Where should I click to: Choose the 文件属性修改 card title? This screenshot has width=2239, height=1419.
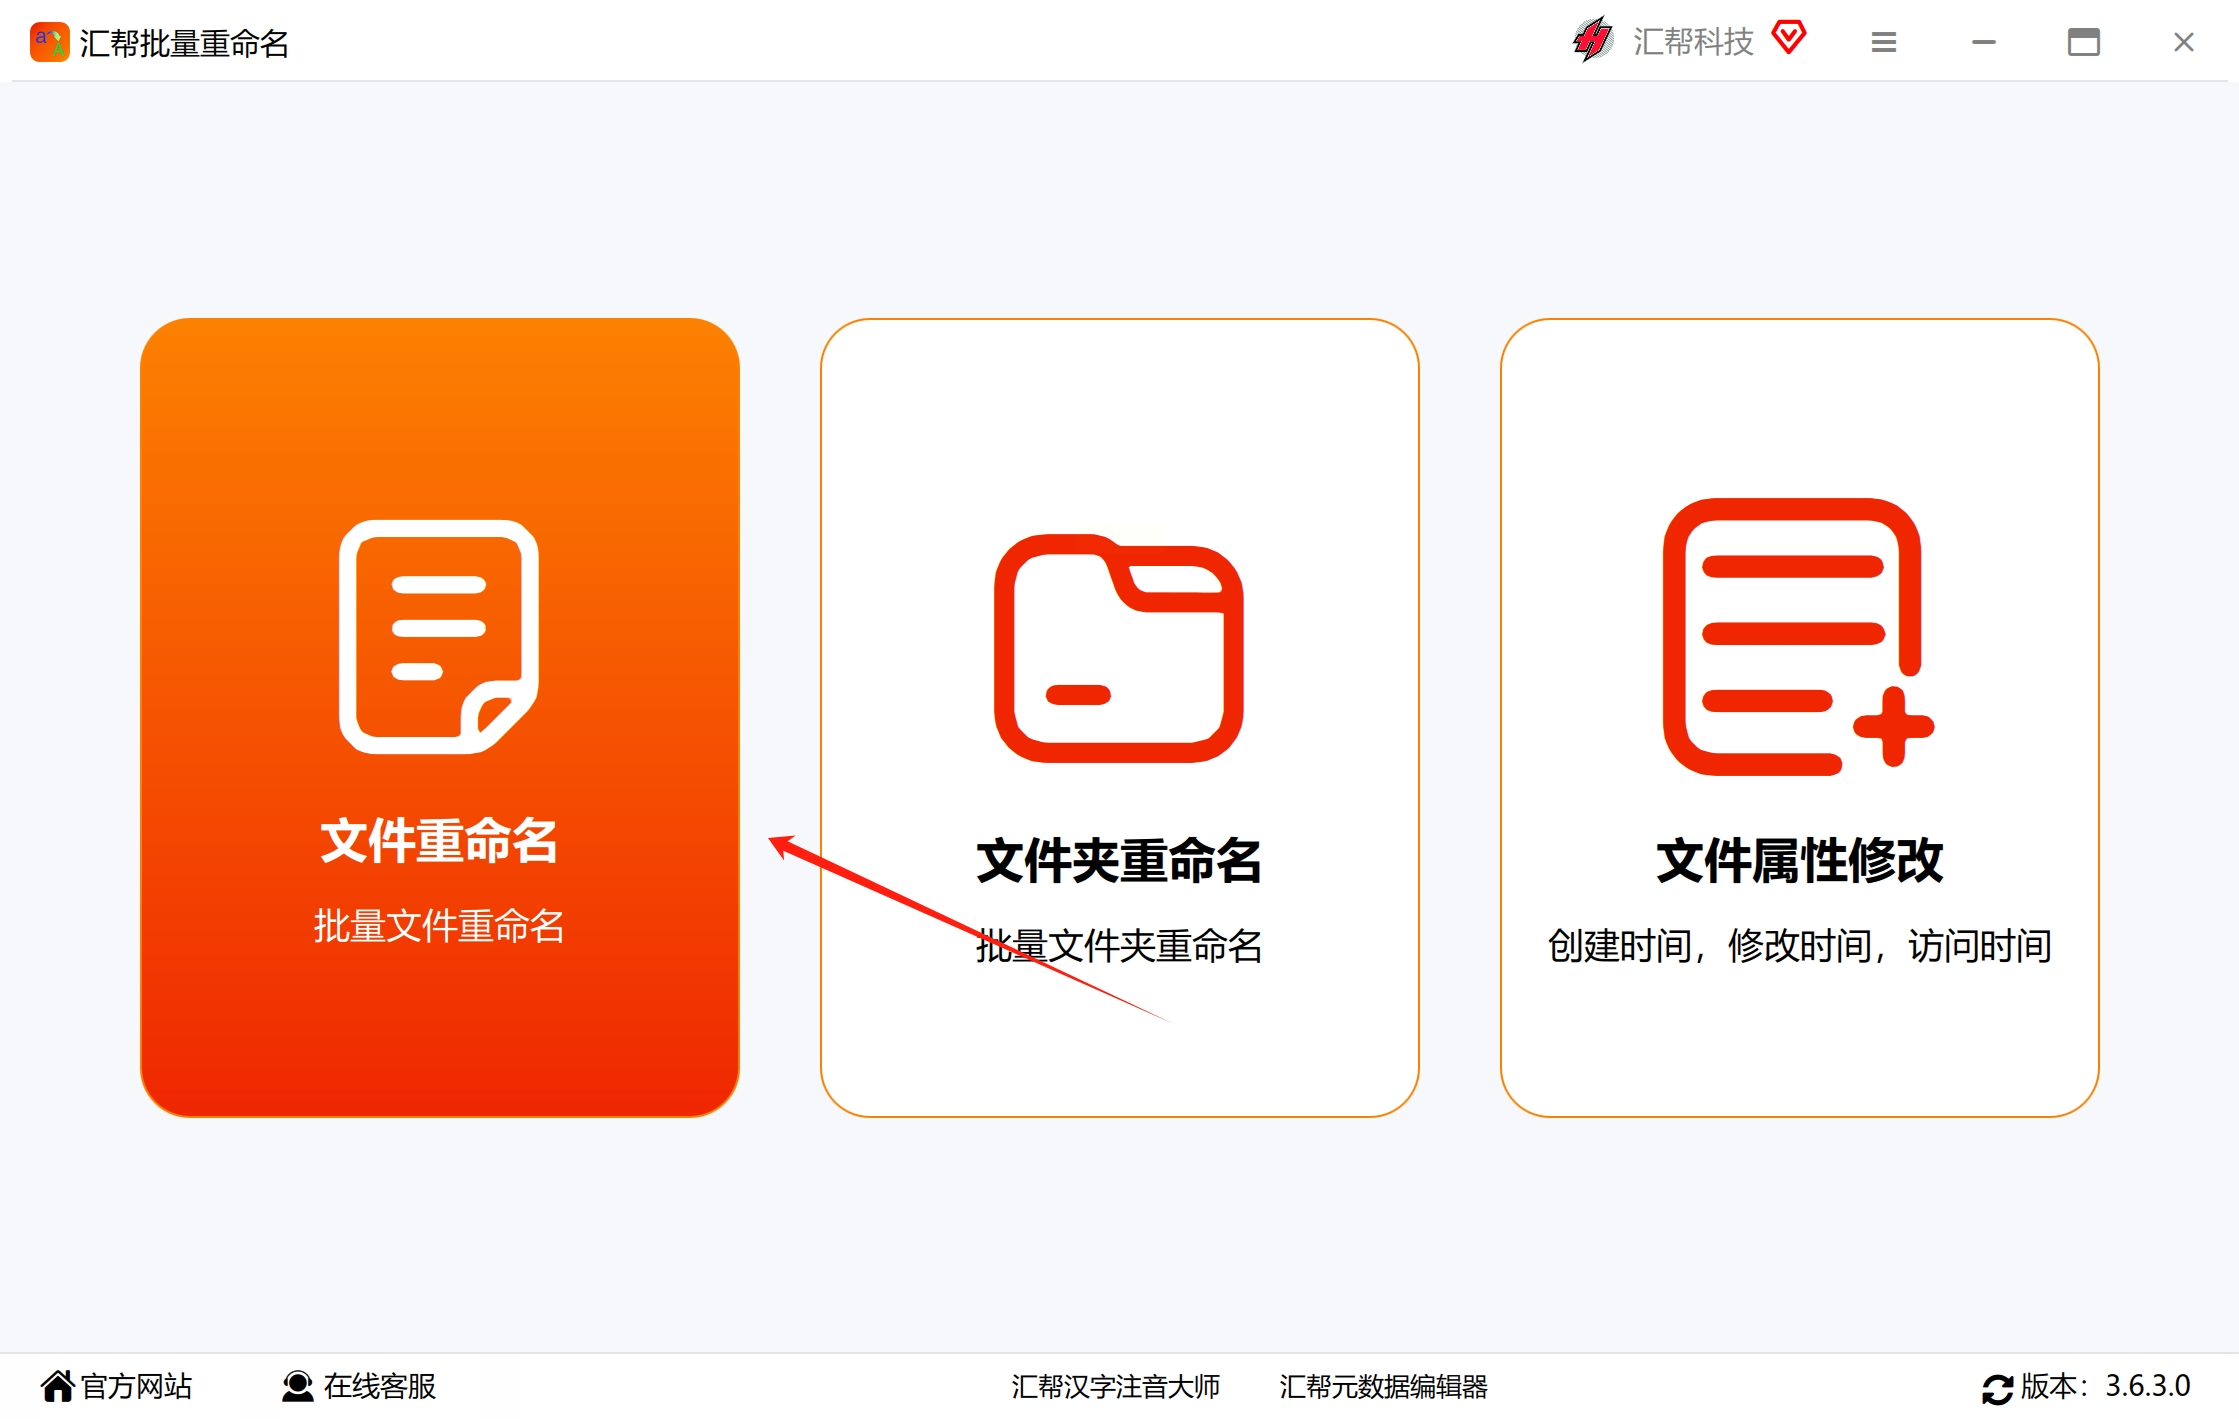coord(1799,861)
